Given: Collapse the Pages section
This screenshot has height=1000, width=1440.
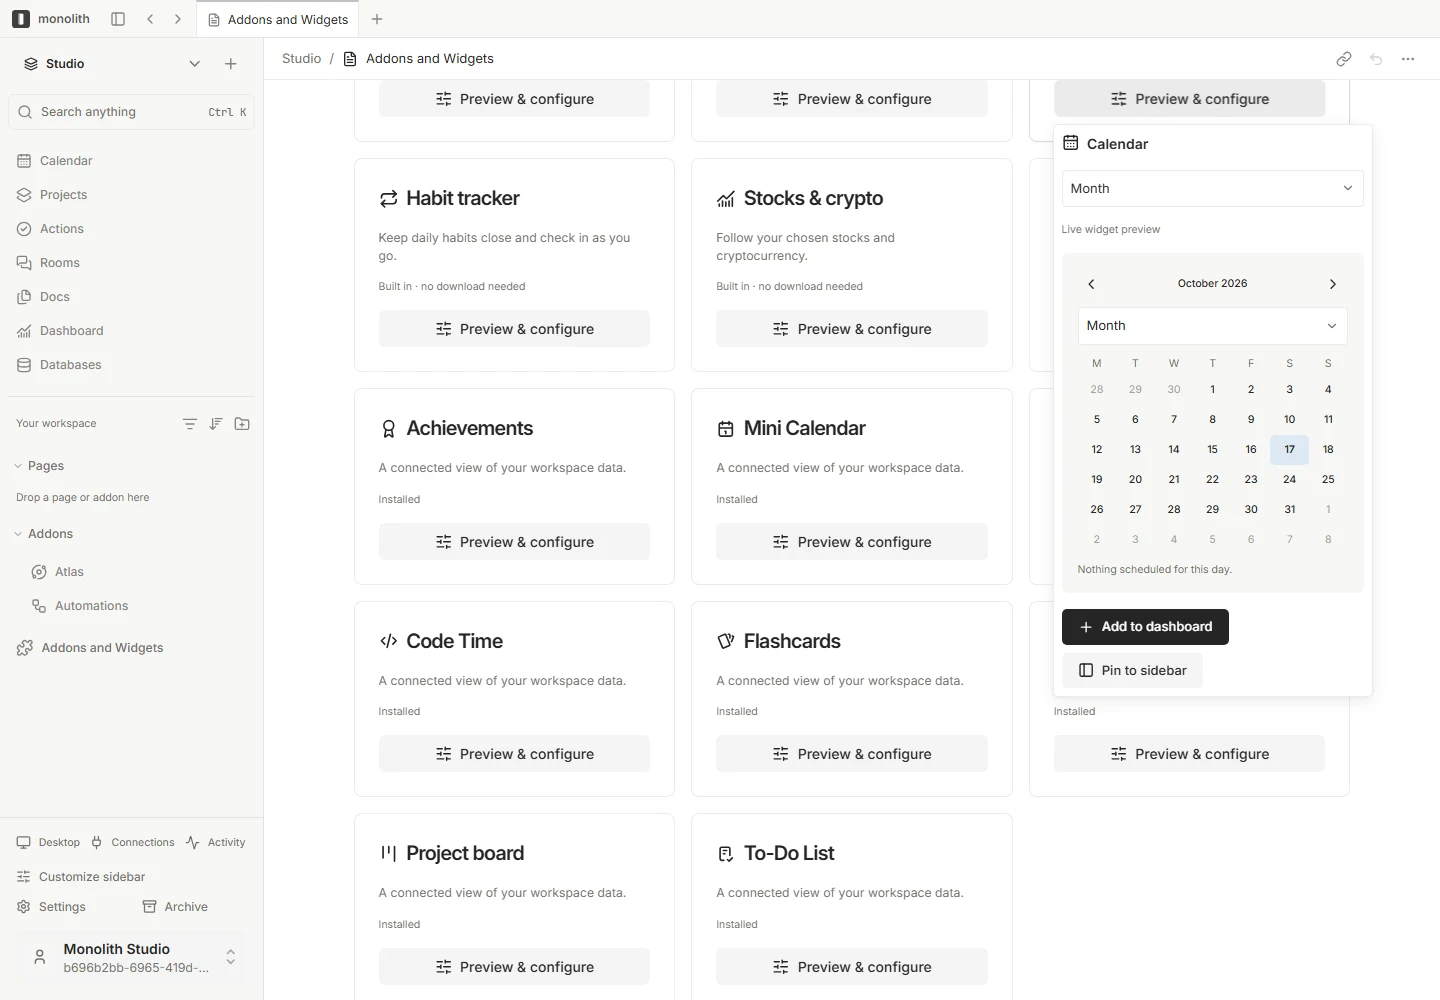Looking at the screenshot, I should pos(18,466).
